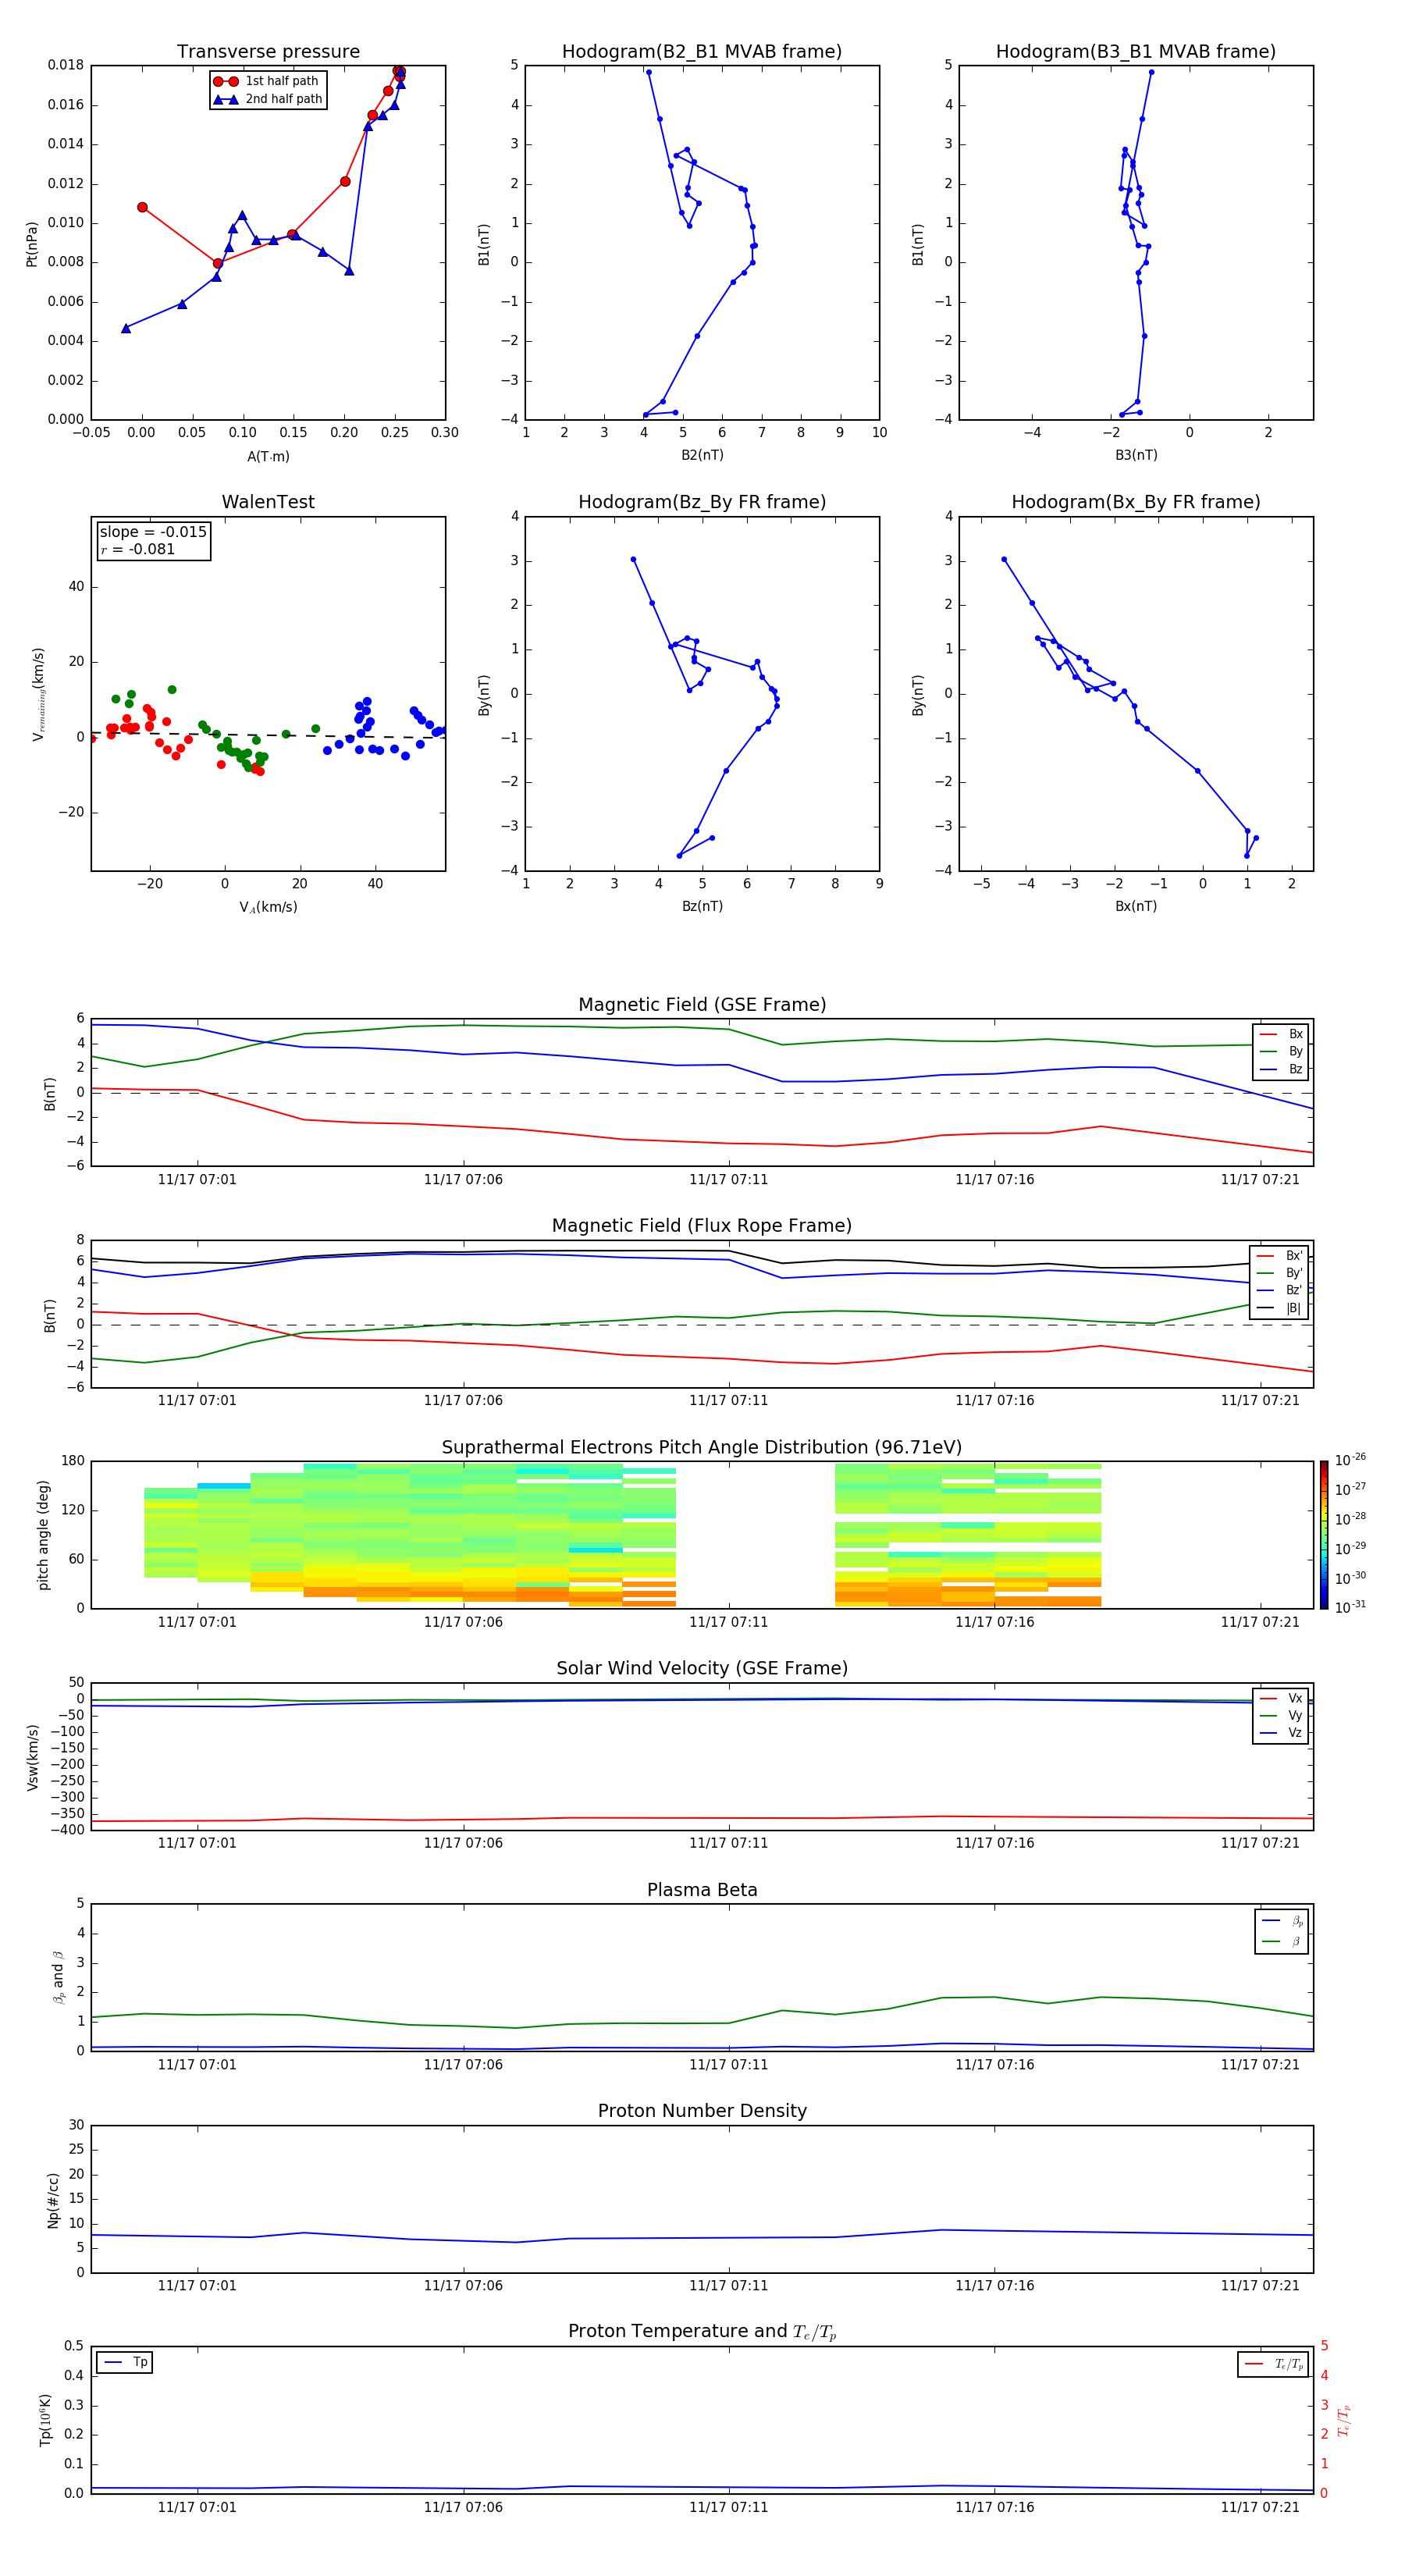Click the 'Np(#/cc)' axis label
This screenshot has width=1405, height=2576.
(x=53, y=2200)
